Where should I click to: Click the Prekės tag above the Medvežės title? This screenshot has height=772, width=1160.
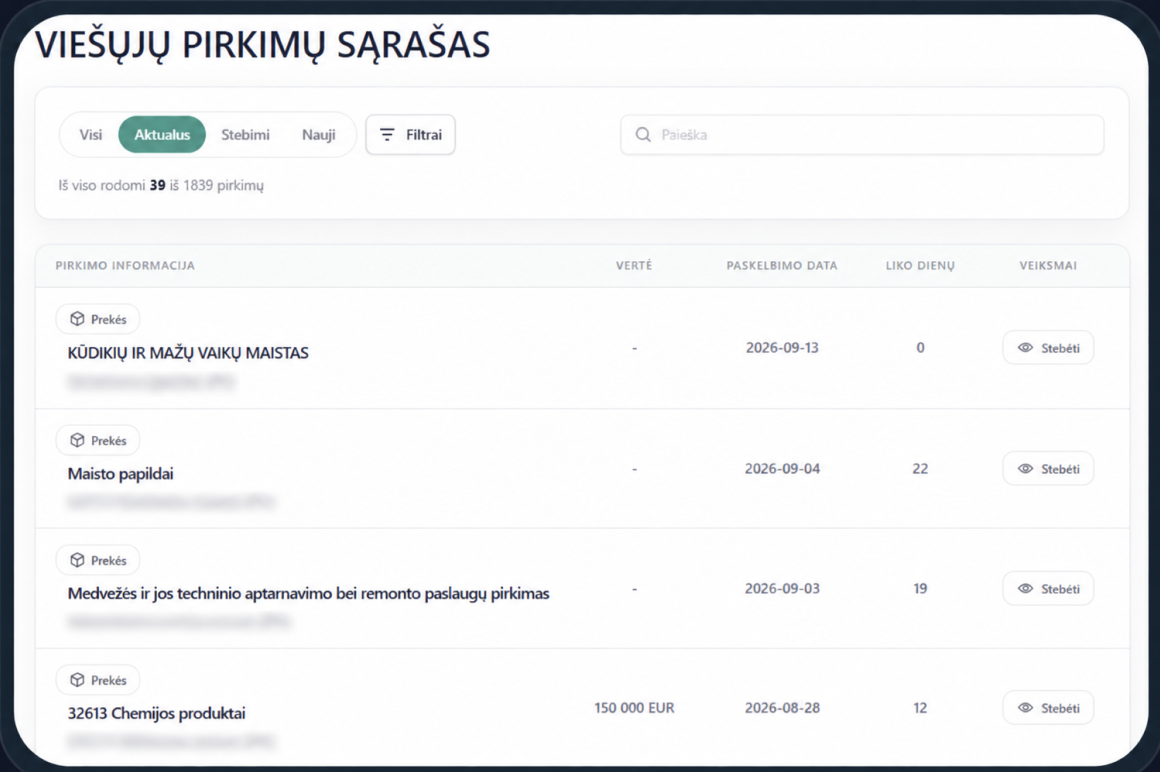98,561
